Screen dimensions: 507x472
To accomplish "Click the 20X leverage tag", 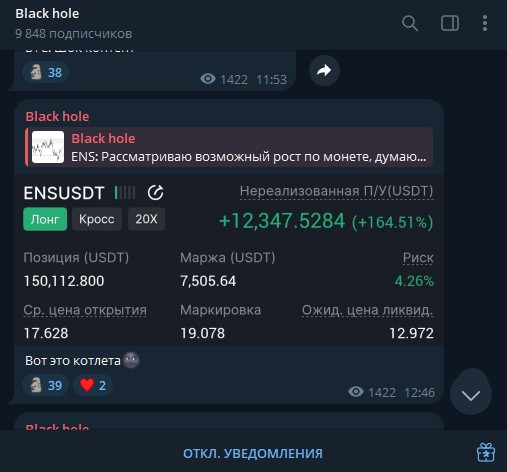I will tap(146, 219).
